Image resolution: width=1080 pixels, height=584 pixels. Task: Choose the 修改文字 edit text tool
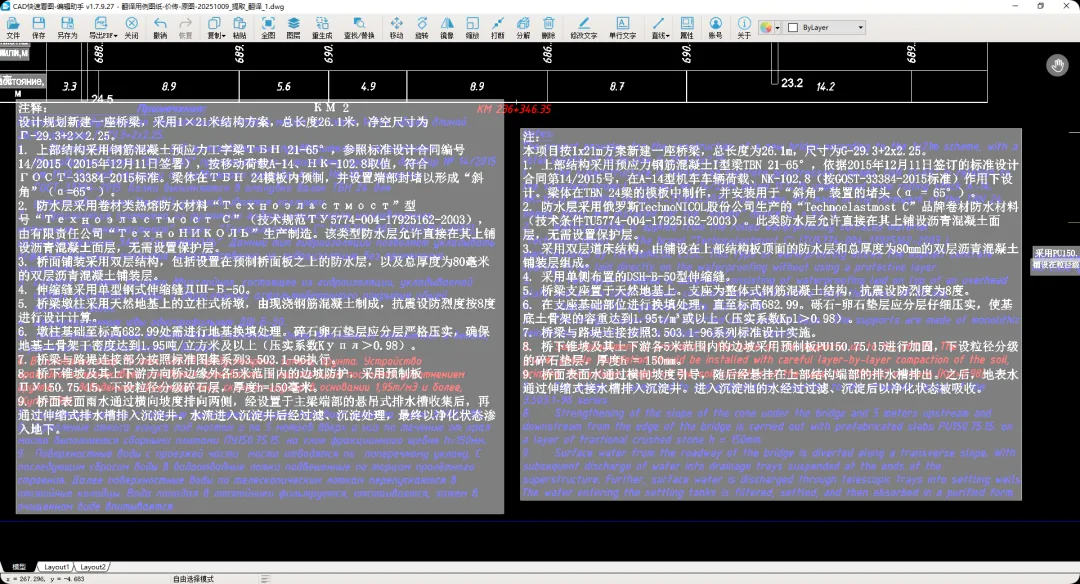[583, 27]
